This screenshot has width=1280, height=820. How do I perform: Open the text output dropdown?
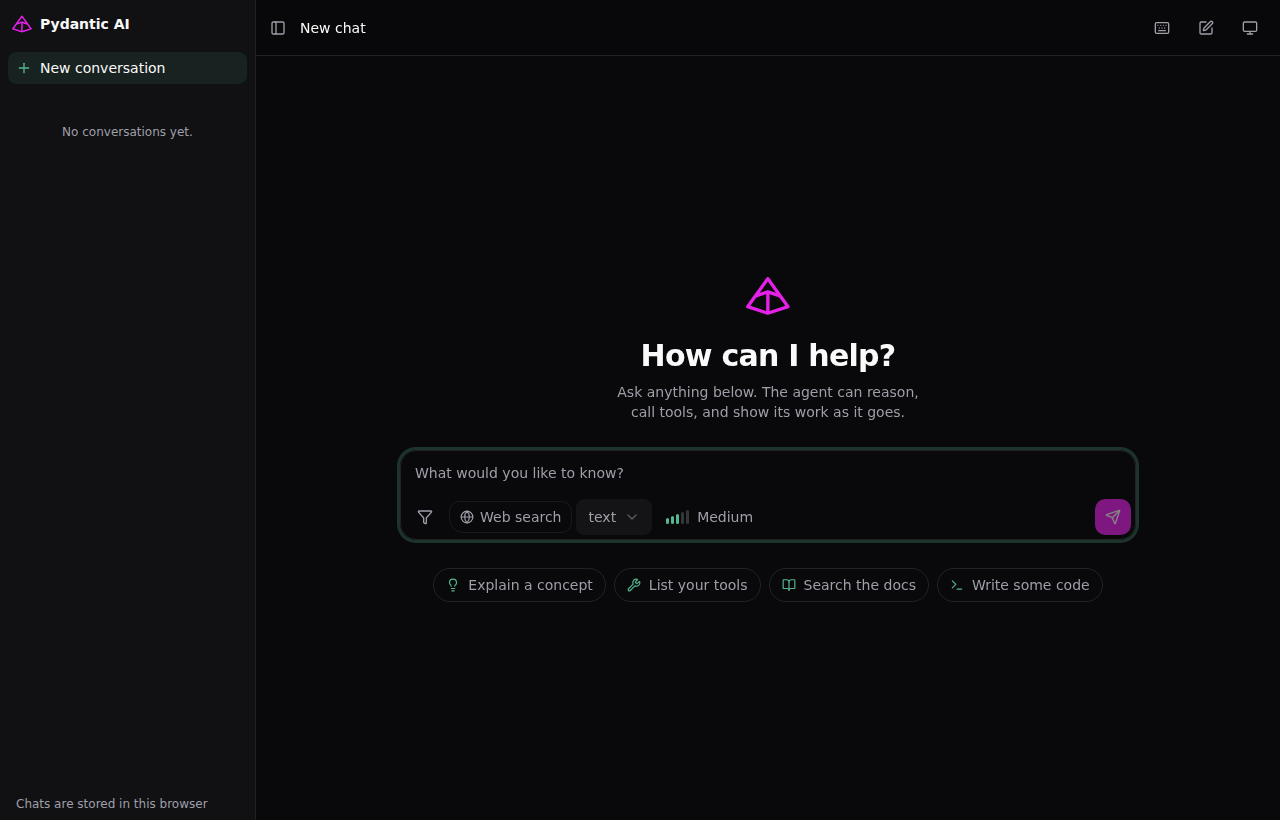(614, 517)
